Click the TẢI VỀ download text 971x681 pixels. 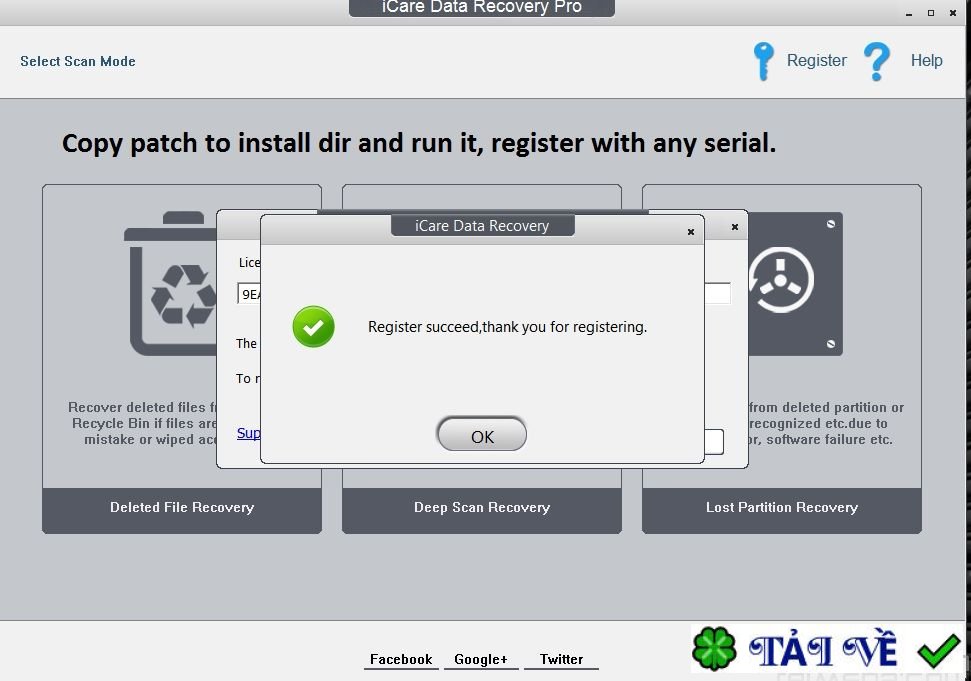pos(823,649)
